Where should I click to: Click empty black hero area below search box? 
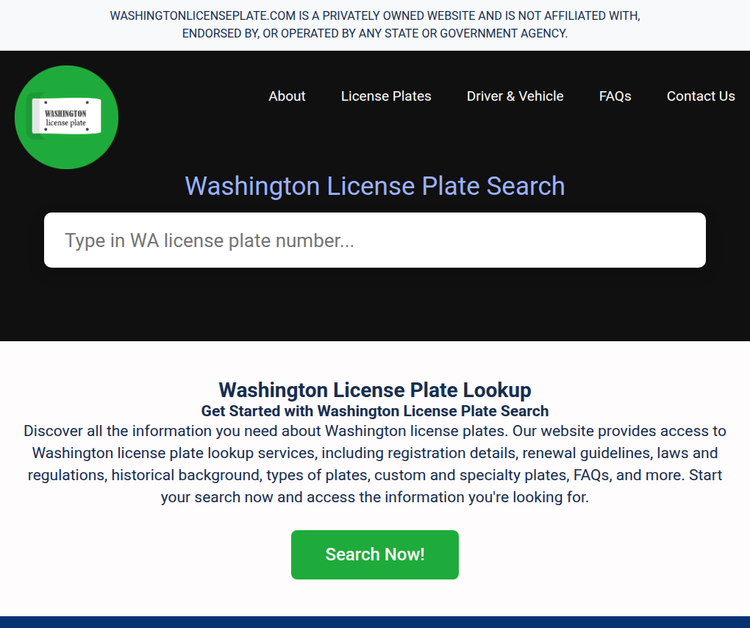[375, 304]
